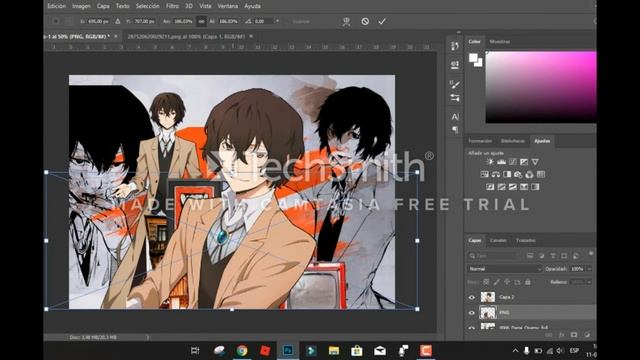Image resolution: width=640 pixels, height=360 pixels.
Task: Select the Ajustes tab
Action: 542,141
